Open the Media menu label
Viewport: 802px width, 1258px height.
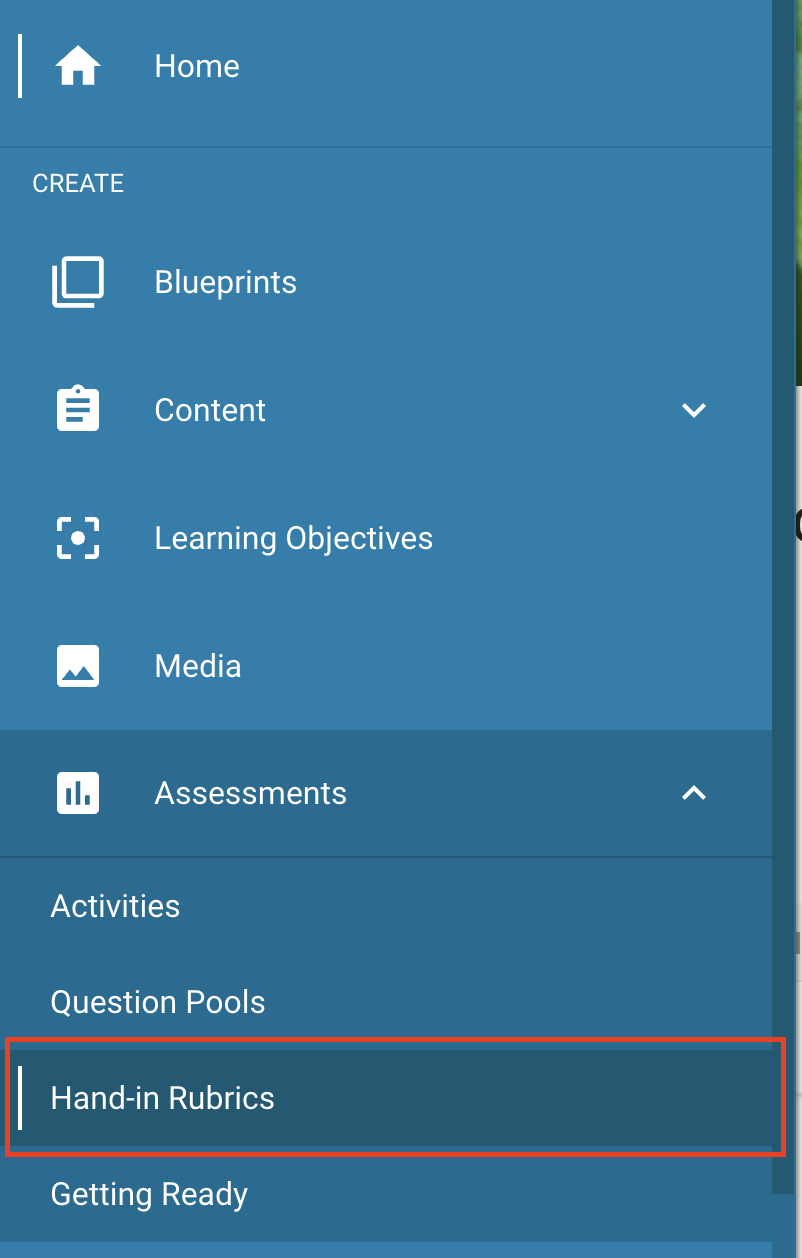click(x=198, y=666)
